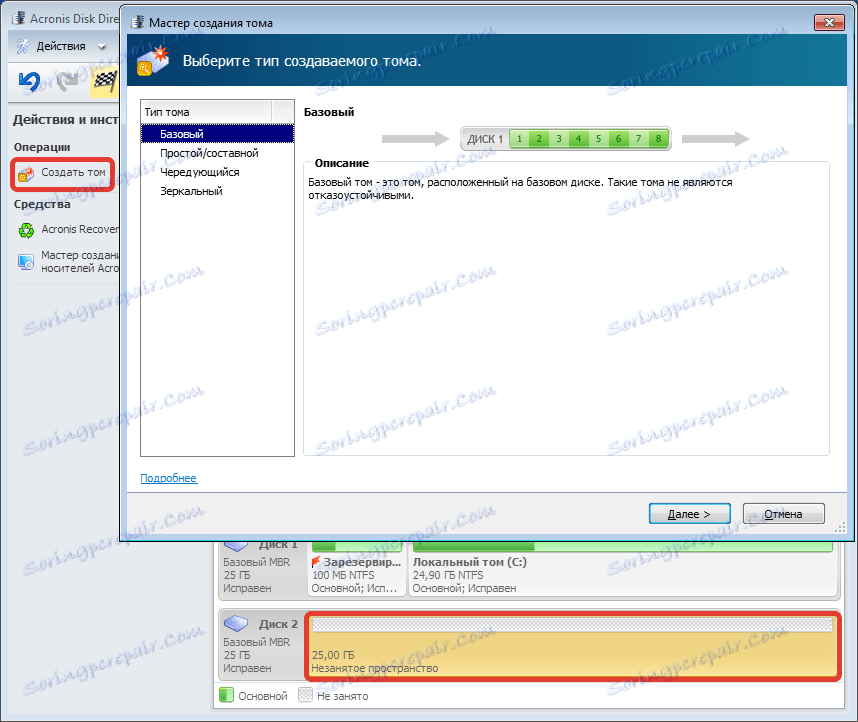Click the Диск 1 label in disk map
This screenshot has width=858, height=722.
click(278, 545)
